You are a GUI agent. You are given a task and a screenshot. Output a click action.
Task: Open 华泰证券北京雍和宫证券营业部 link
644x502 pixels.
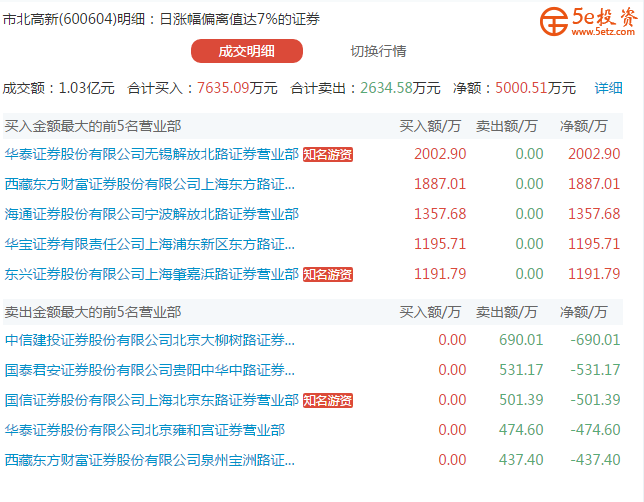tap(145, 430)
